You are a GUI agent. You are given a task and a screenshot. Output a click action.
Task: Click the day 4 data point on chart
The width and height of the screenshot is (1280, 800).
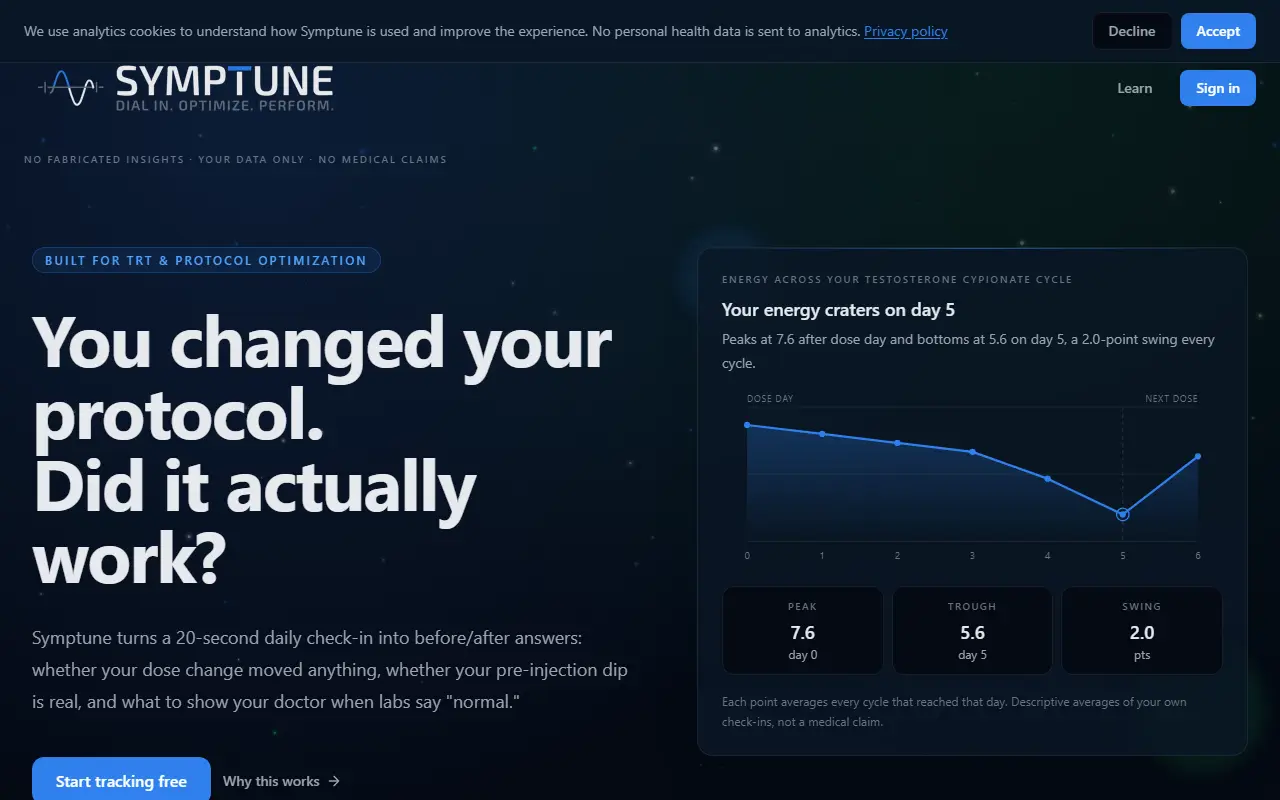pyautogui.click(x=1047, y=479)
